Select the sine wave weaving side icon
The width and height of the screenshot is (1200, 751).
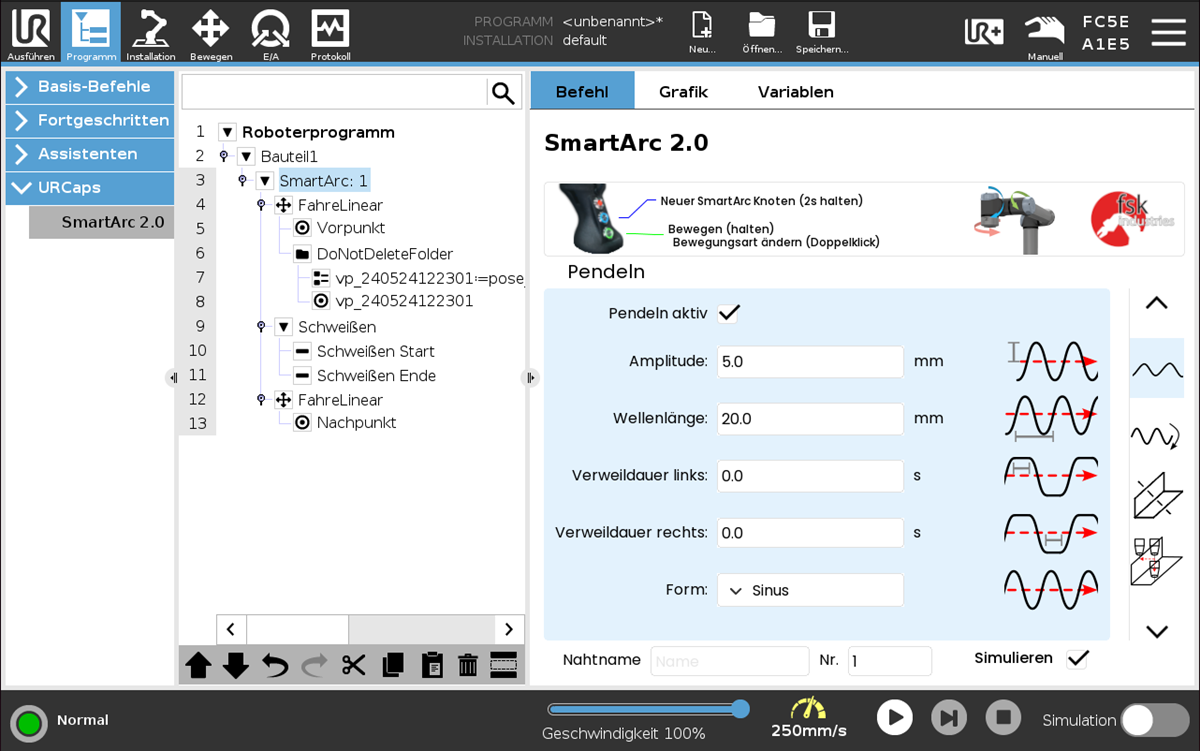[x=1157, y=368]
